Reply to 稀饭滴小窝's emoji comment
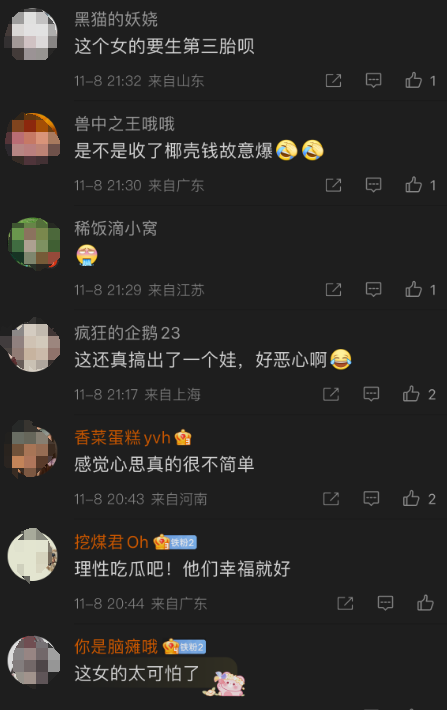 (x=373, y=290)
